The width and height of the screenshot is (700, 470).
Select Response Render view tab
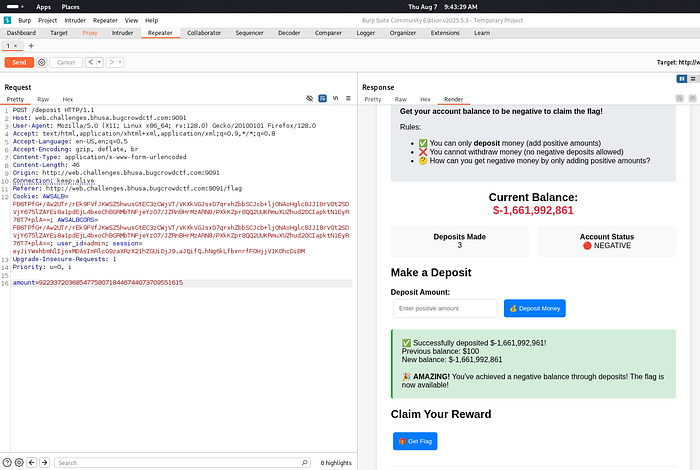[x=453, y=100]
